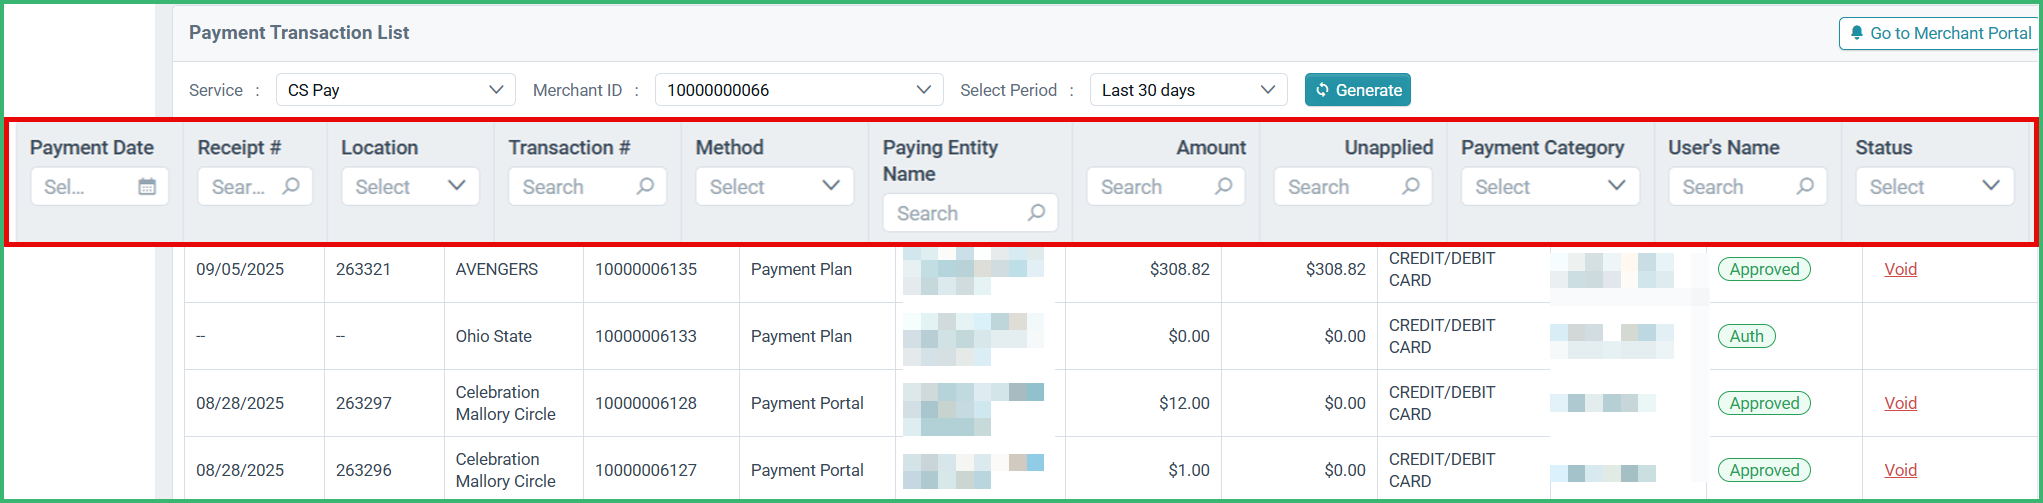The image size is (2043, 503).
Task: Expand the Location filter dropdown
Action: pos(411,186)
